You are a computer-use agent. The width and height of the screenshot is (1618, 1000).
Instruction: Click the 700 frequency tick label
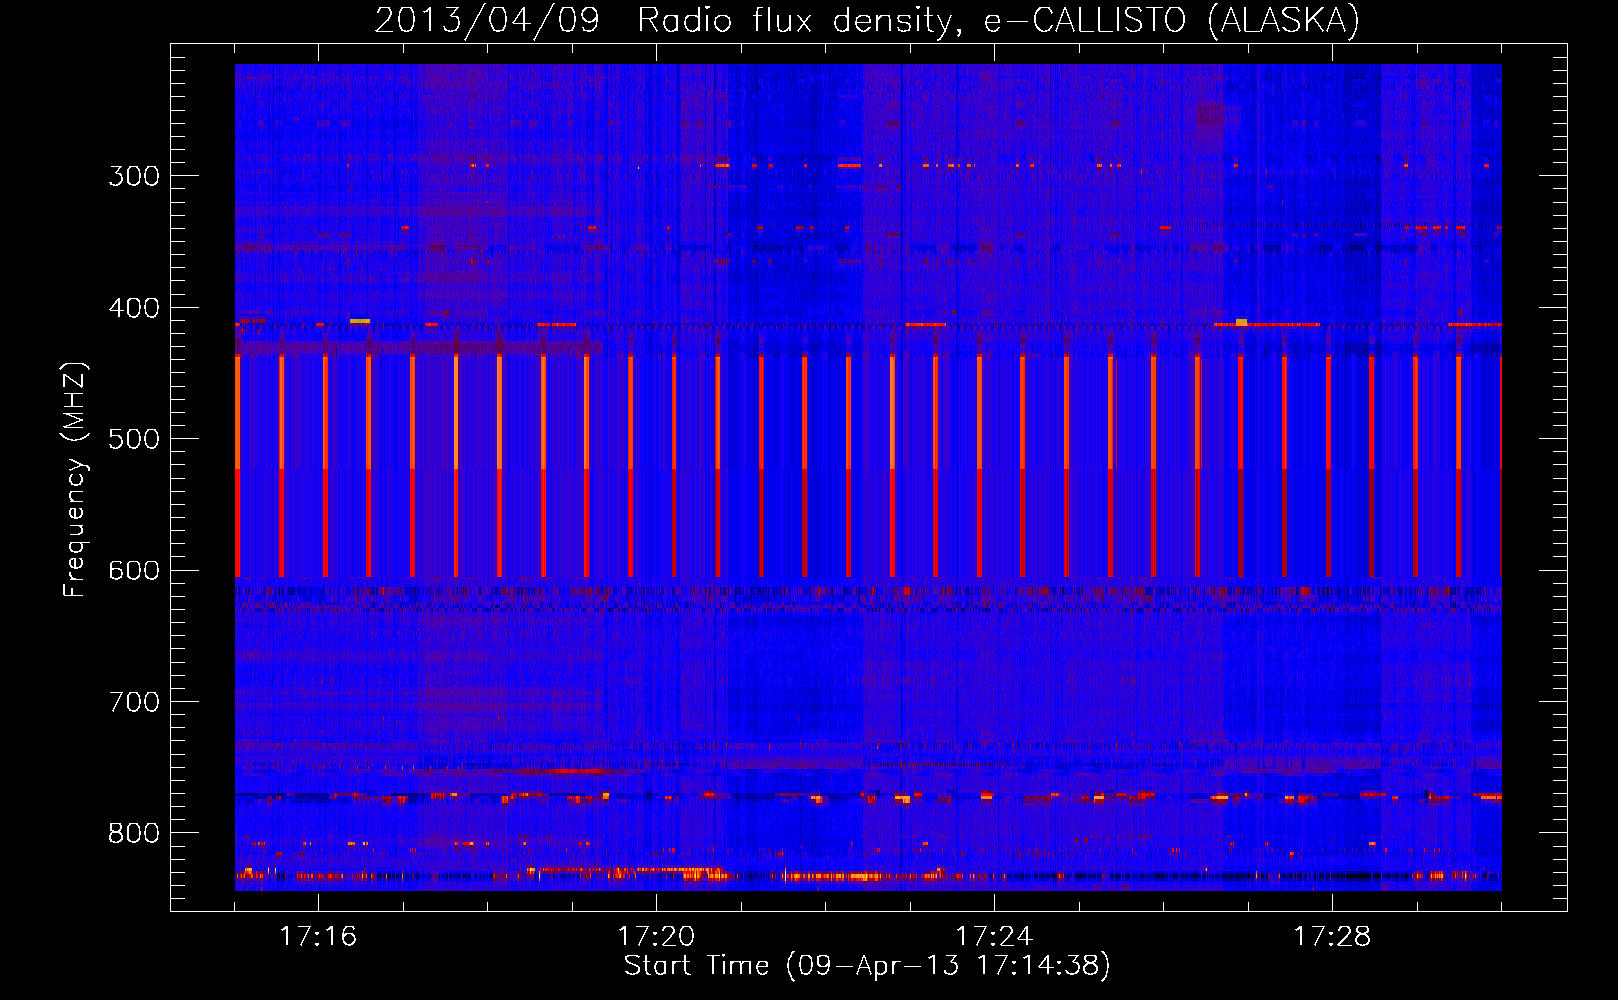coord(134,702)
